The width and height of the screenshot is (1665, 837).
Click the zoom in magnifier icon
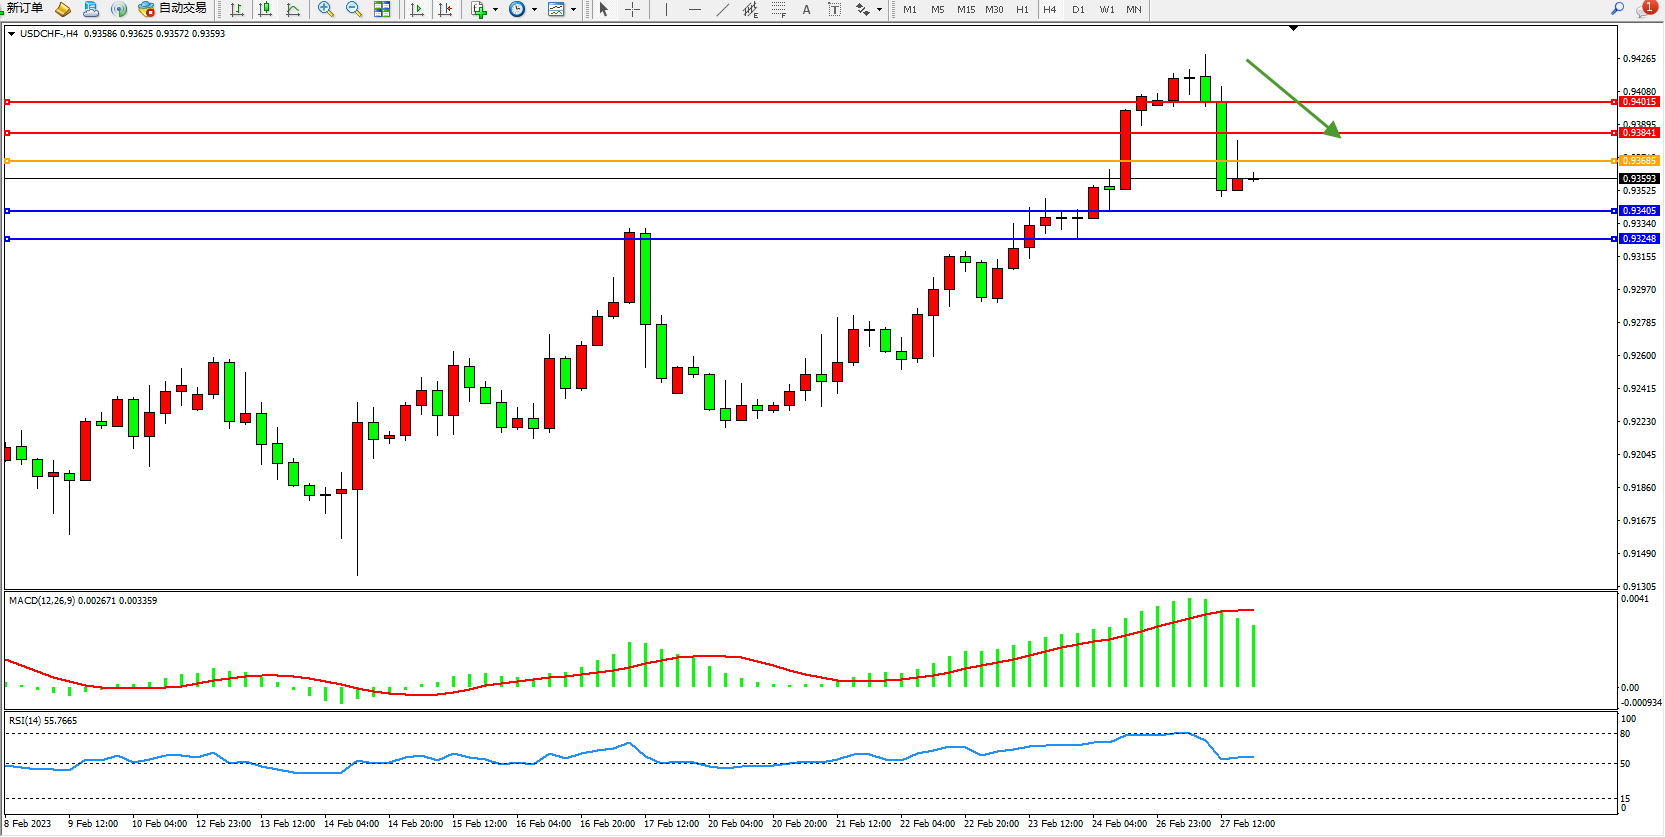point(326,9)
